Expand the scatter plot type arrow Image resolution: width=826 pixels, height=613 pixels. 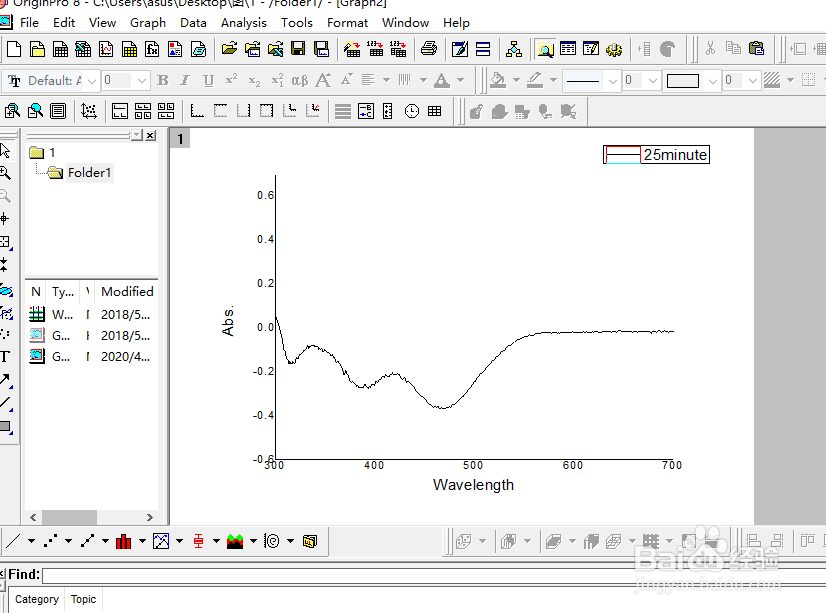(68, 541)
